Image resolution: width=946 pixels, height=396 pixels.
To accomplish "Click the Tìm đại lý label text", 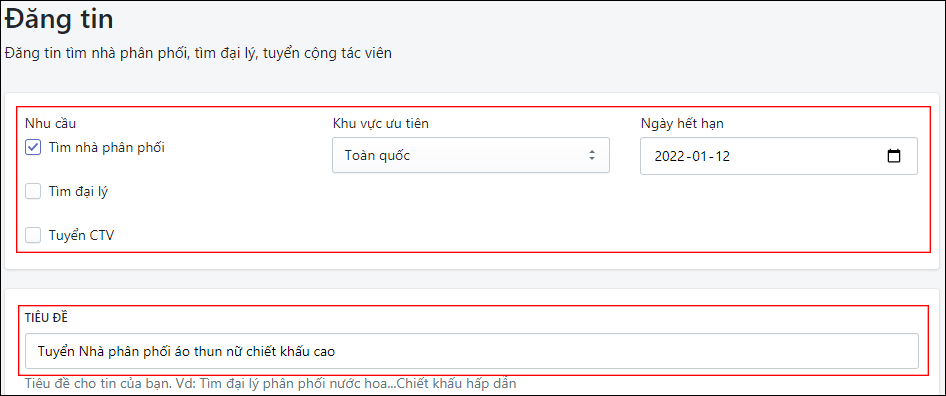I will click(78, 191).
